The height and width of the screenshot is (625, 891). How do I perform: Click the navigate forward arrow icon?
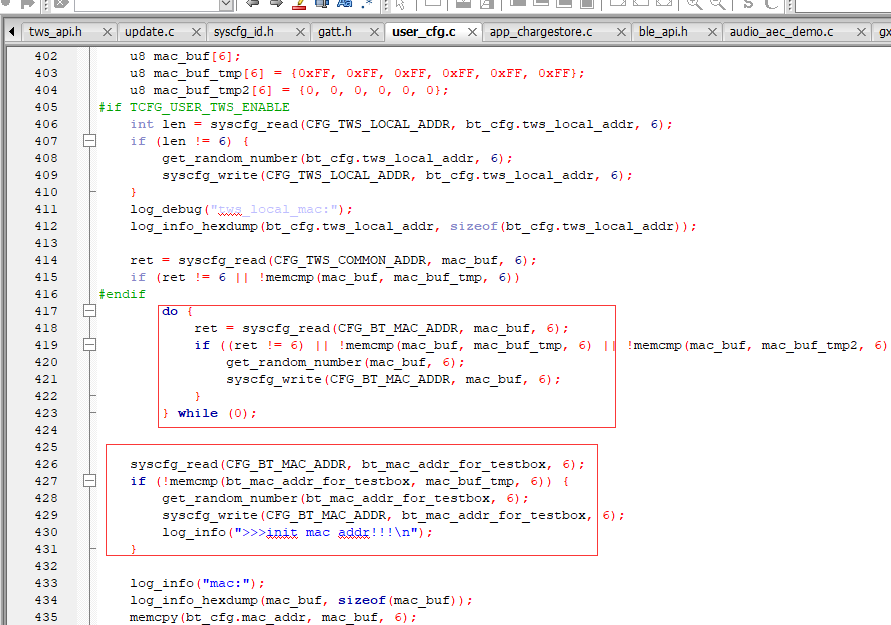point(276,3)
